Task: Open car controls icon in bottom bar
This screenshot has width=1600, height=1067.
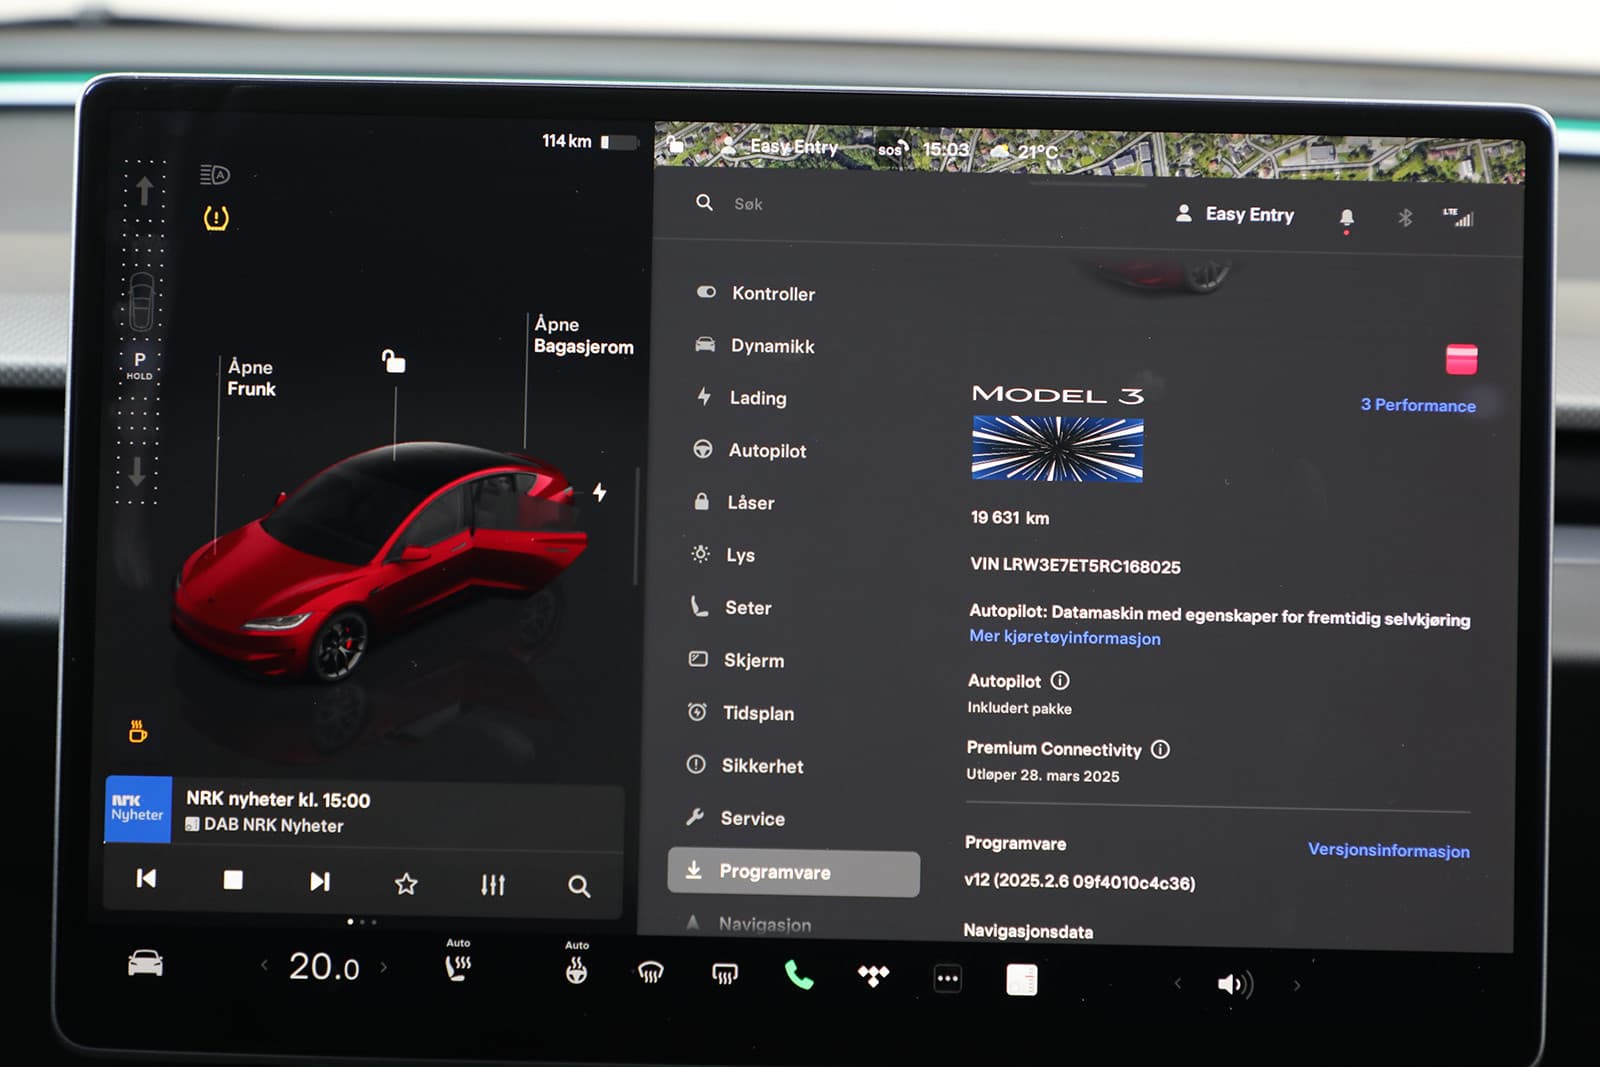Action: tap(146, 963)
